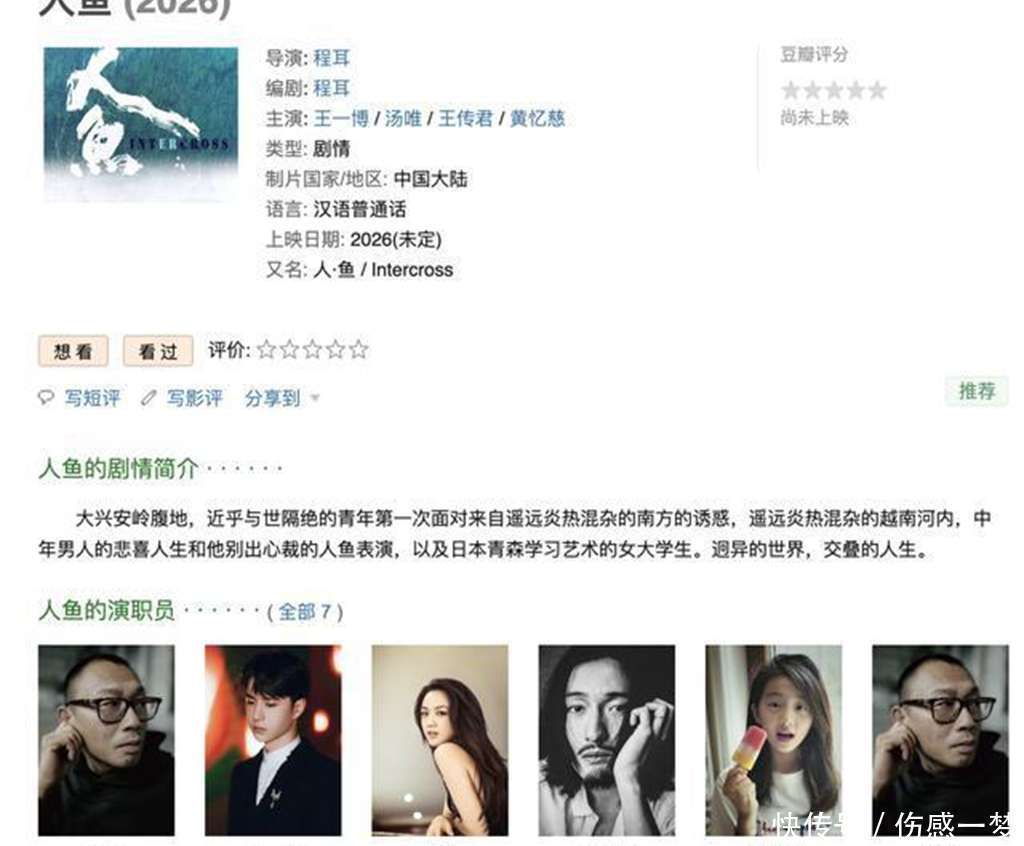Image resolution: width=1024 pixels, height=846 pixels.
Task: Mark the film as 想看
Action: point(73,351)
